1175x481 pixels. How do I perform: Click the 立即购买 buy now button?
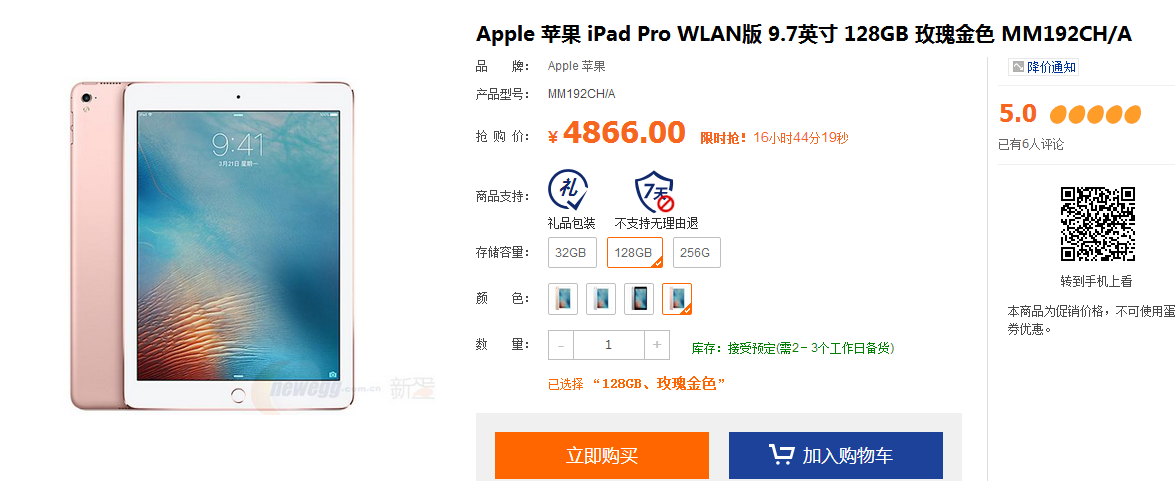(x=602, y=456)
